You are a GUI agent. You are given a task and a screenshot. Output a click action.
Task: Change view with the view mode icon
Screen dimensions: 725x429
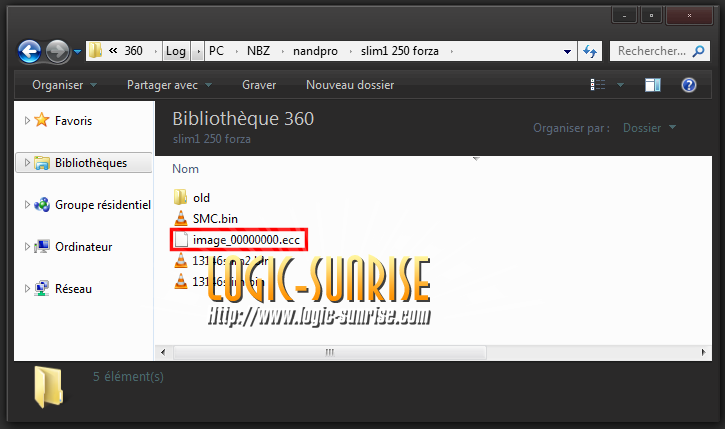coord(599,85)
